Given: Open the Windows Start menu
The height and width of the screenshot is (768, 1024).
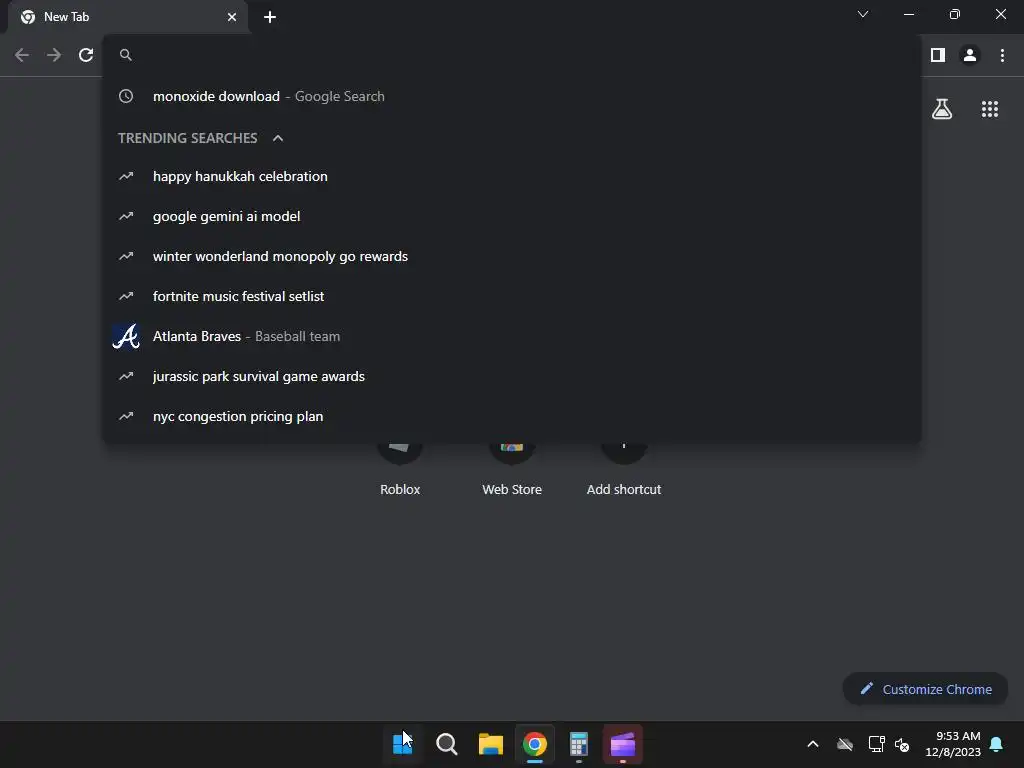Looking at the screenshot, I should 402,744.
